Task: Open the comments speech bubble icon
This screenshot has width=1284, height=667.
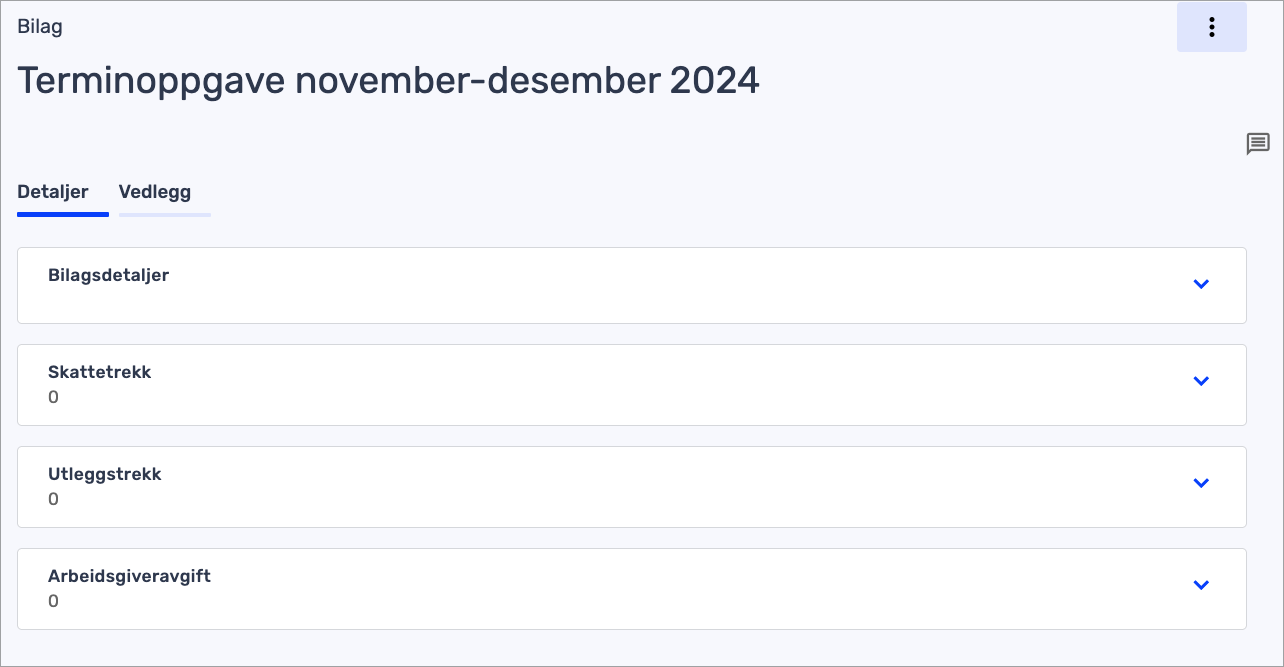Action: (x=1257, y=144)
